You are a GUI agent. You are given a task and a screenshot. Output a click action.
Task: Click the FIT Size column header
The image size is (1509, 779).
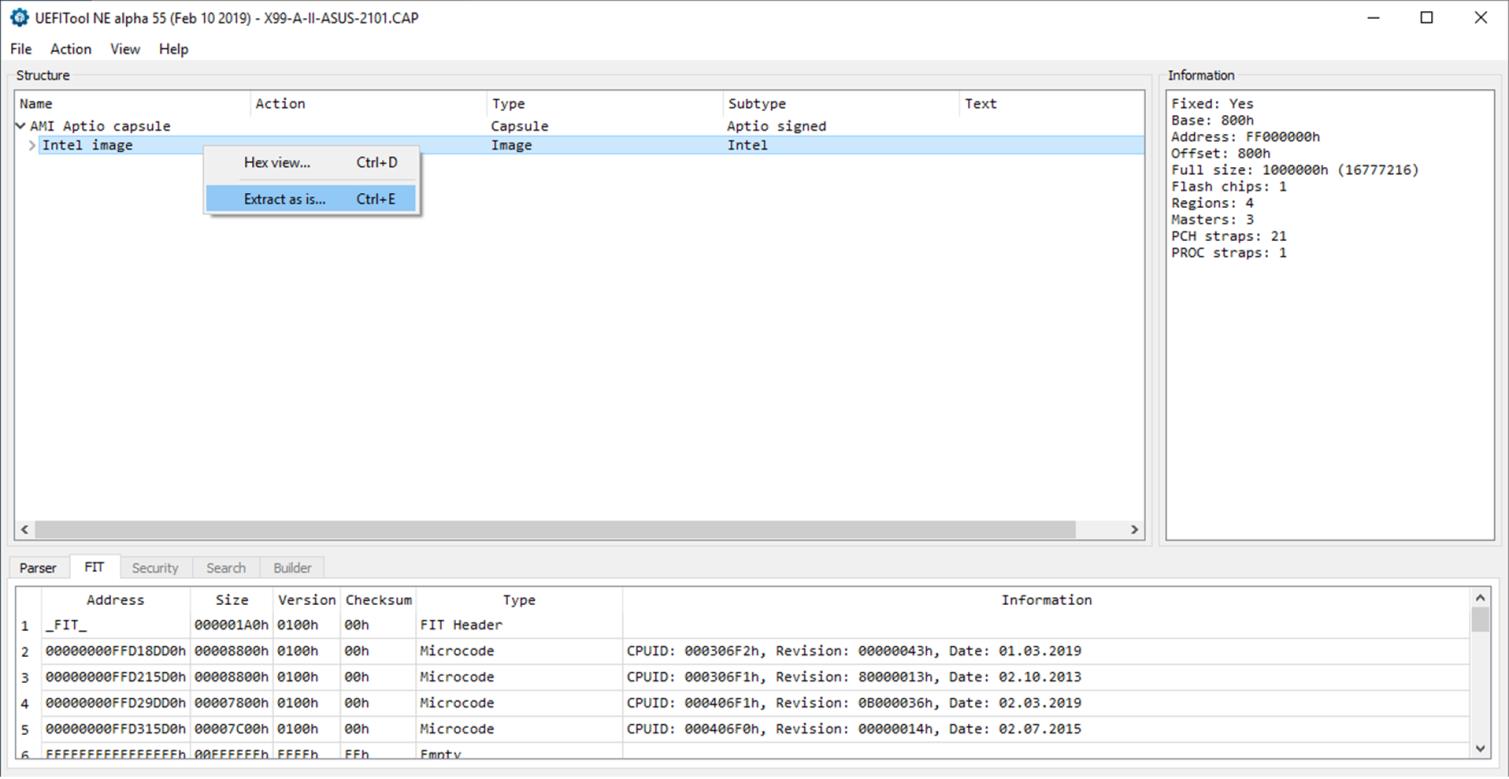click(x=232, y=600)
